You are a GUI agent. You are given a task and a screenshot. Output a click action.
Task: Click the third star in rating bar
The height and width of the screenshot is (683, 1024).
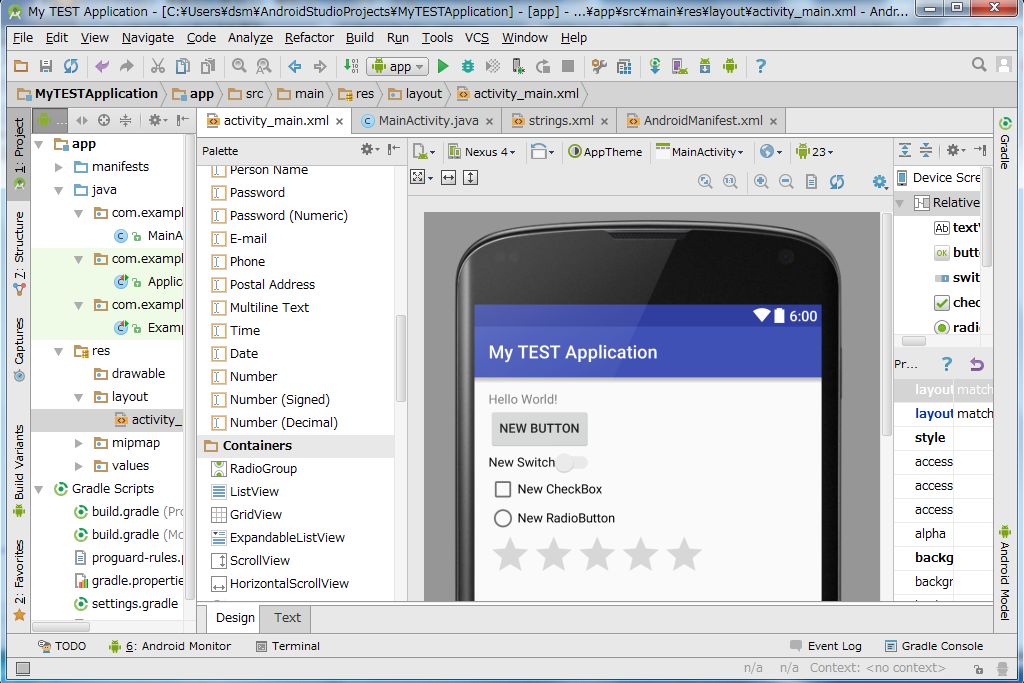(x=597, y=554)
